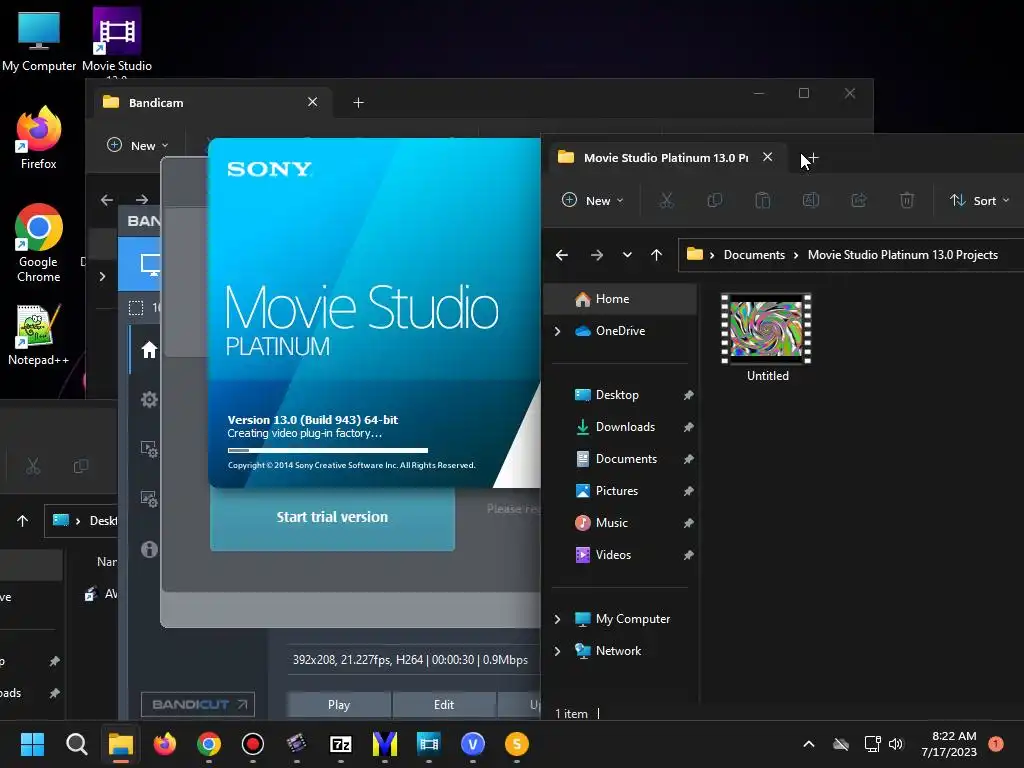Click Documents in the address bar breadcrumb
The width and height of the screenshot is (1024, 768).
pos(754,255)
